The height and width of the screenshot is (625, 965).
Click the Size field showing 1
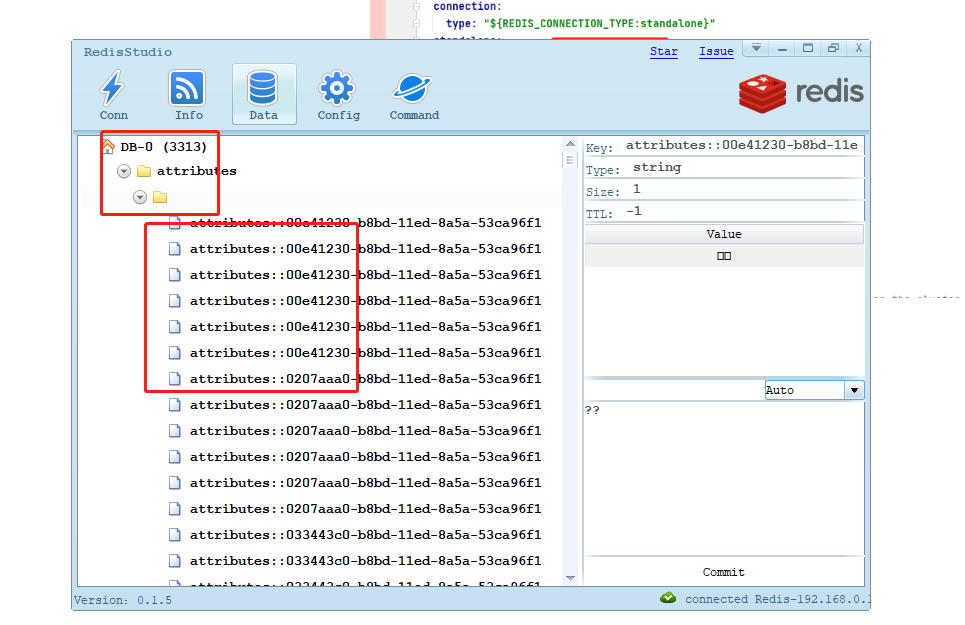(746, 189)
